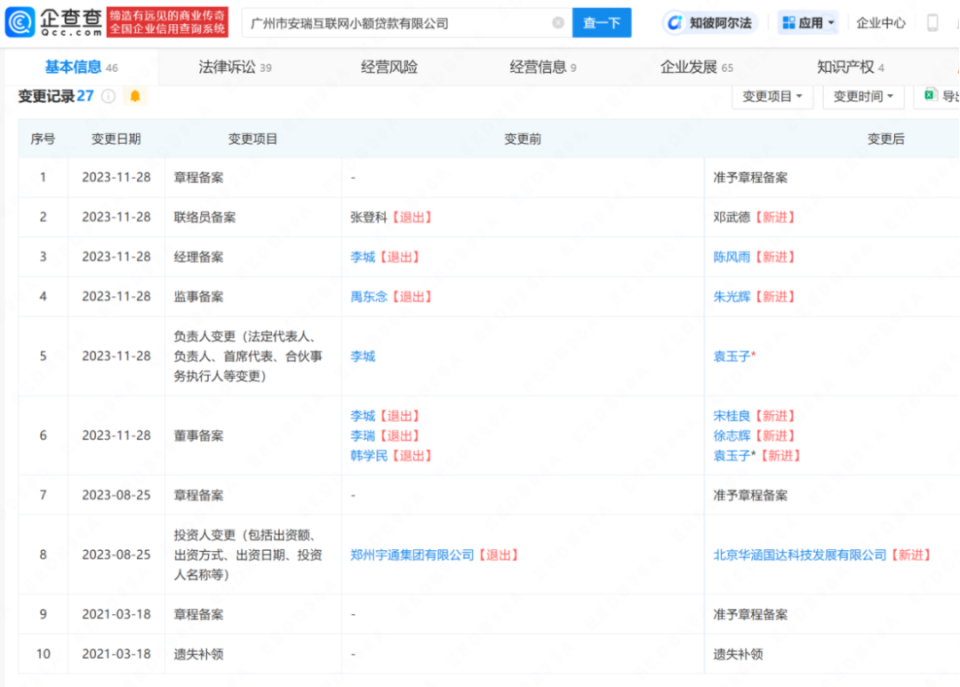This screenshot has height=687, width=960.
Task: Click the 变更记录 27 section heading
Action: coord(56,96)
